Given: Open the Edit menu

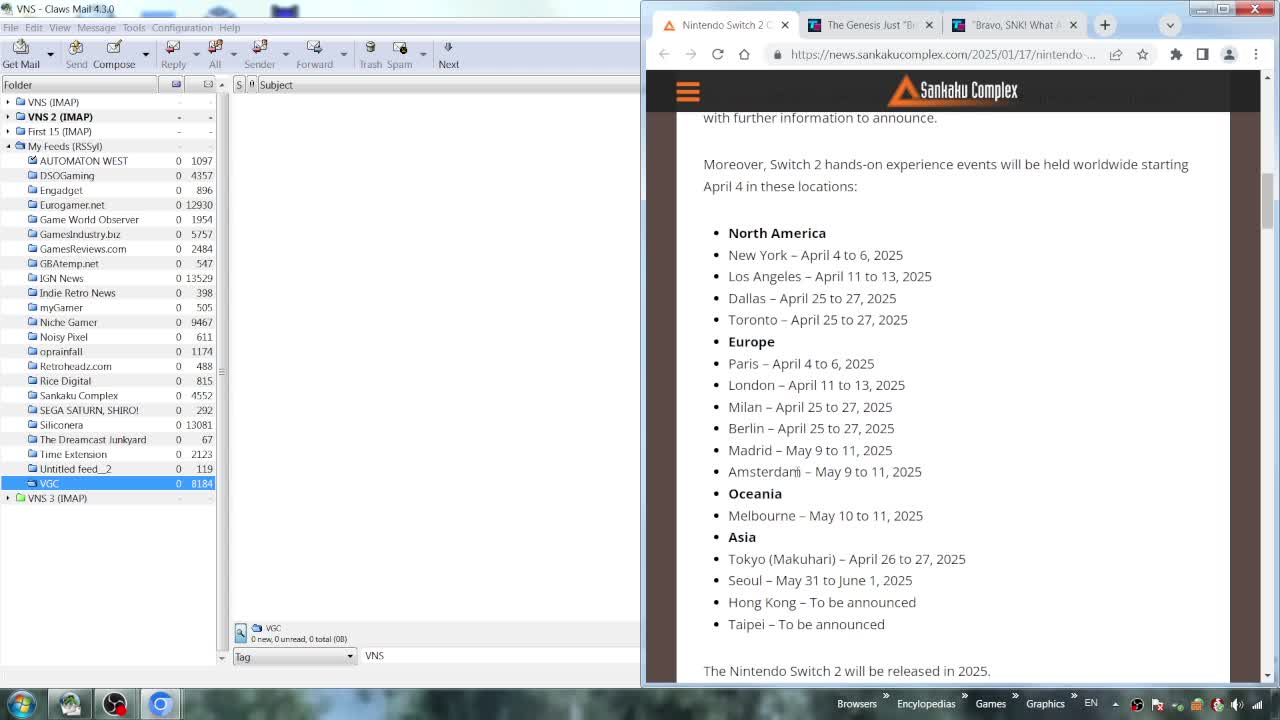Looking at the screenshot, I should tap(34, 28).
